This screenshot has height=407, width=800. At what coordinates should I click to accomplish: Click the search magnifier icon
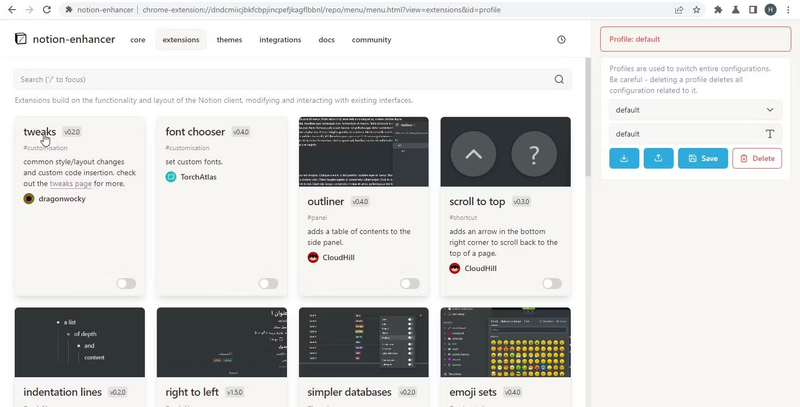(559, 79)
